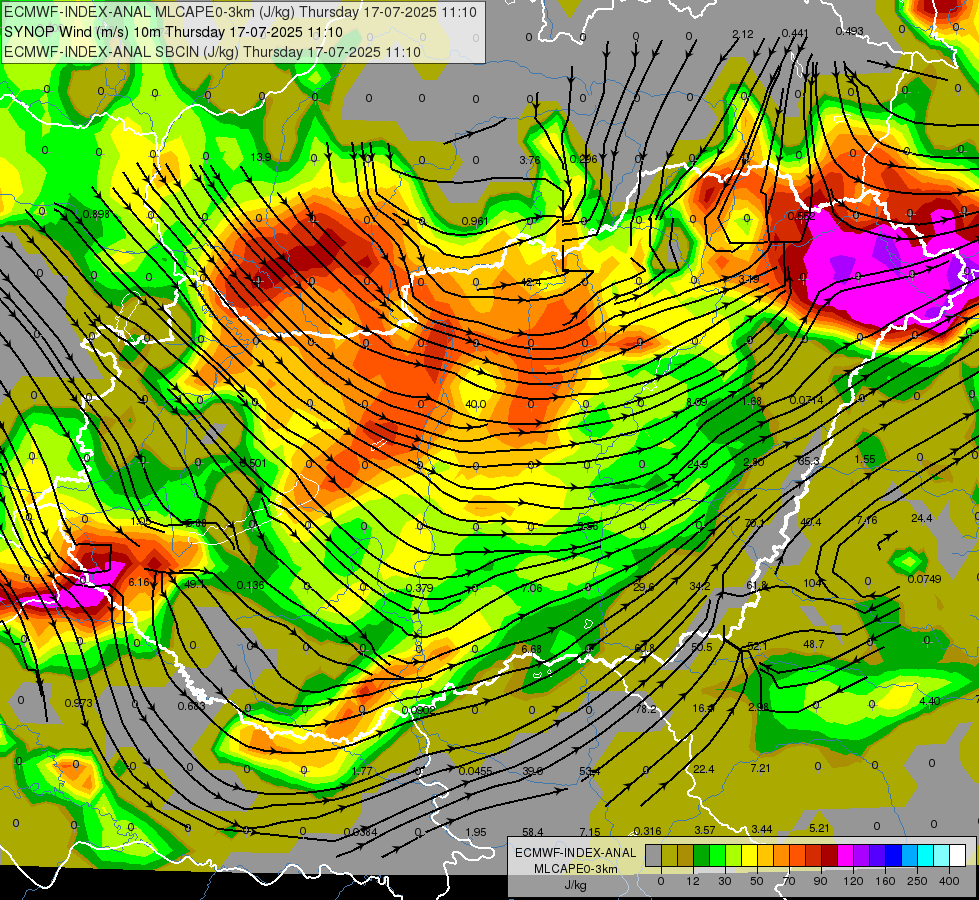Click the map value 0.973
This screenshot has height=900, width=979.
click(79, 703)
